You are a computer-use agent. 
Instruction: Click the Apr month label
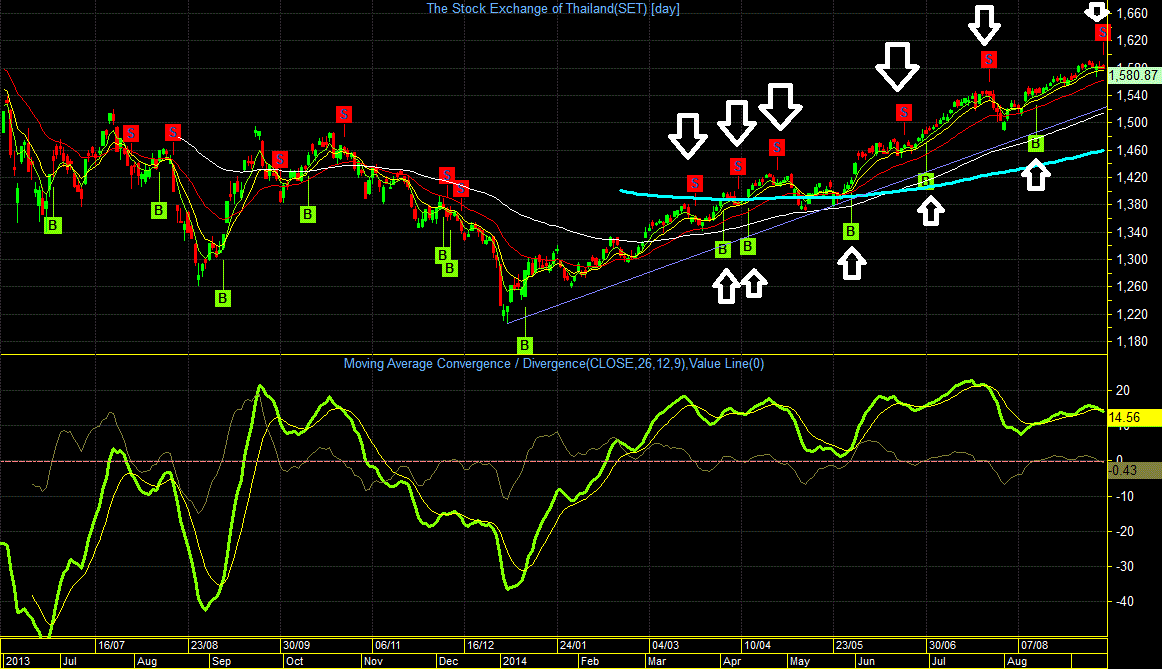[731, 661]
